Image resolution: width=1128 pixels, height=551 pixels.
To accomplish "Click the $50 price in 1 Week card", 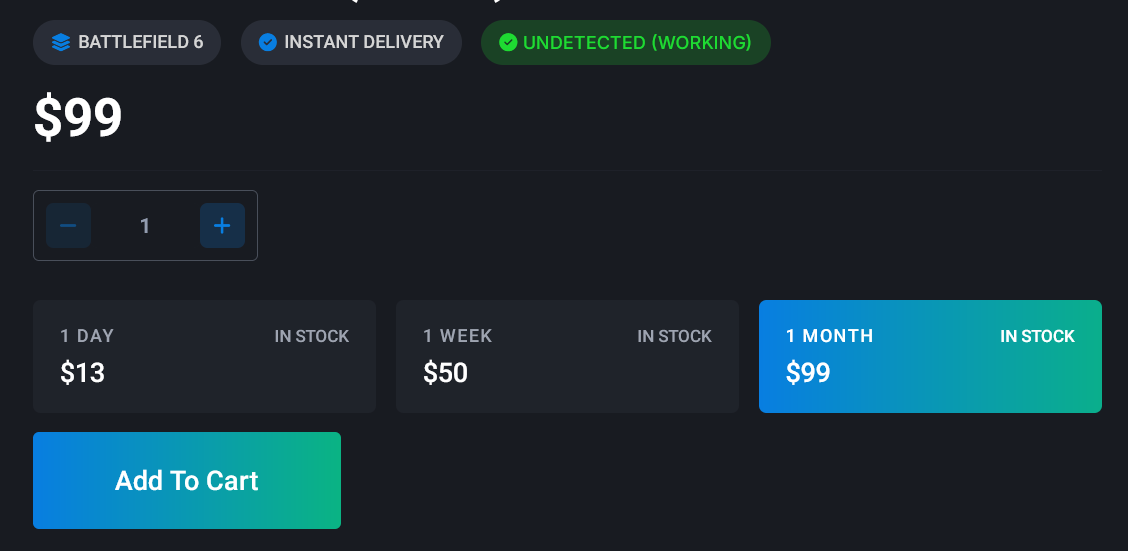I will (445, 373).
